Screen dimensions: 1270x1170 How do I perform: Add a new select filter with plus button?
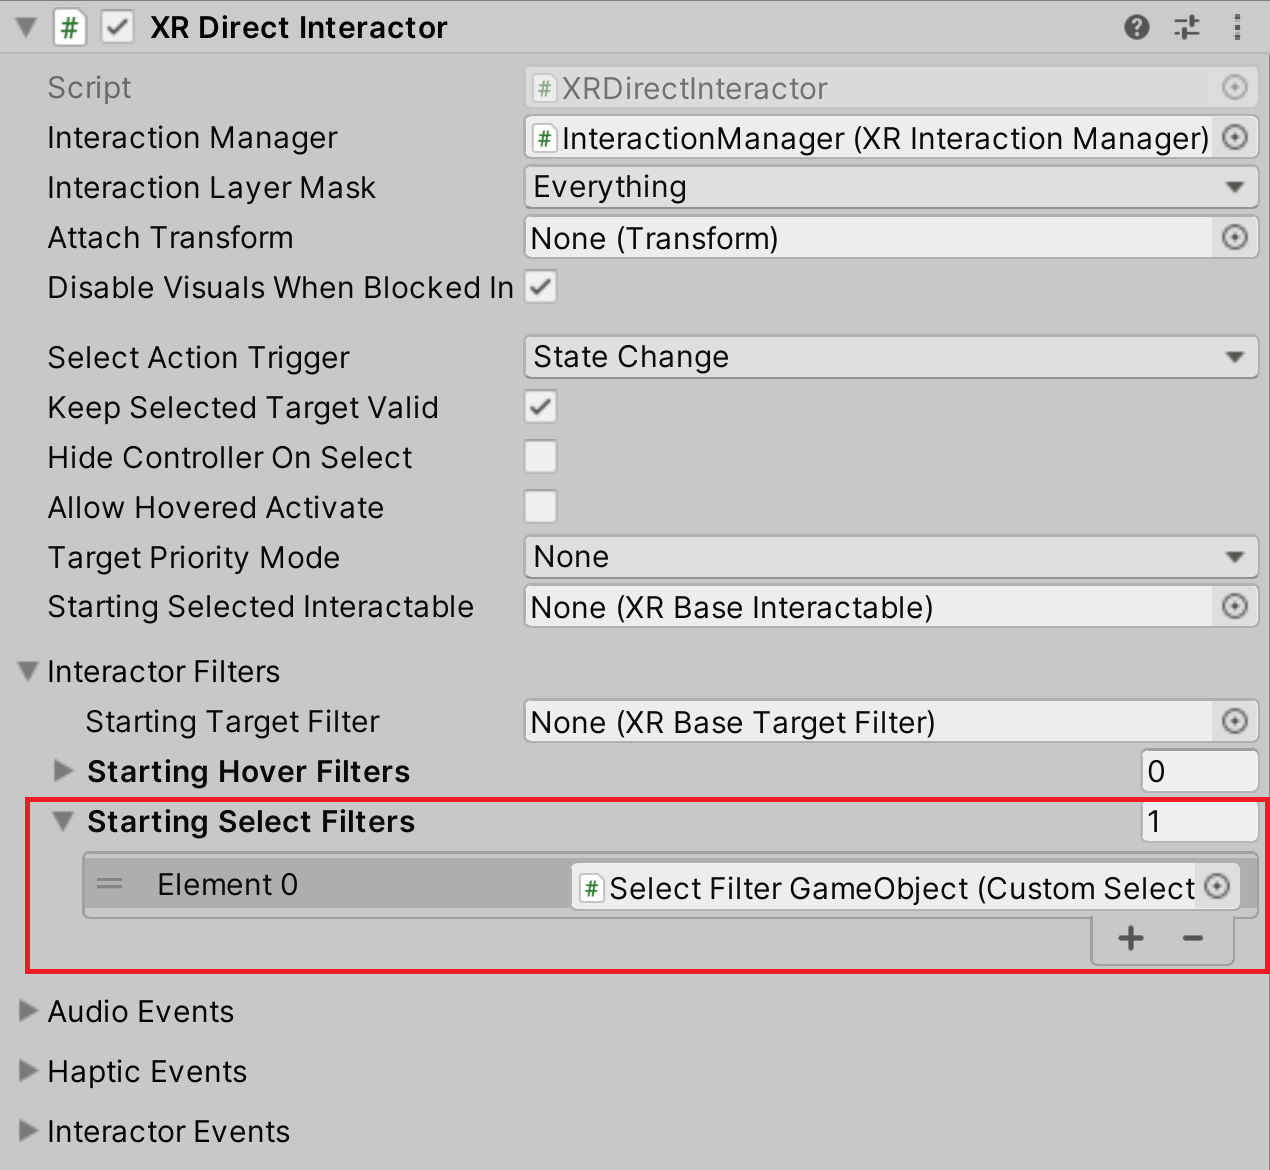[1130, 938]
